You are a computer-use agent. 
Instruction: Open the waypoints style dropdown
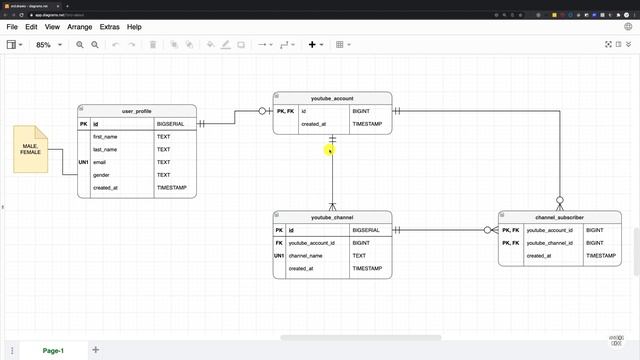[x=287, y=44]
